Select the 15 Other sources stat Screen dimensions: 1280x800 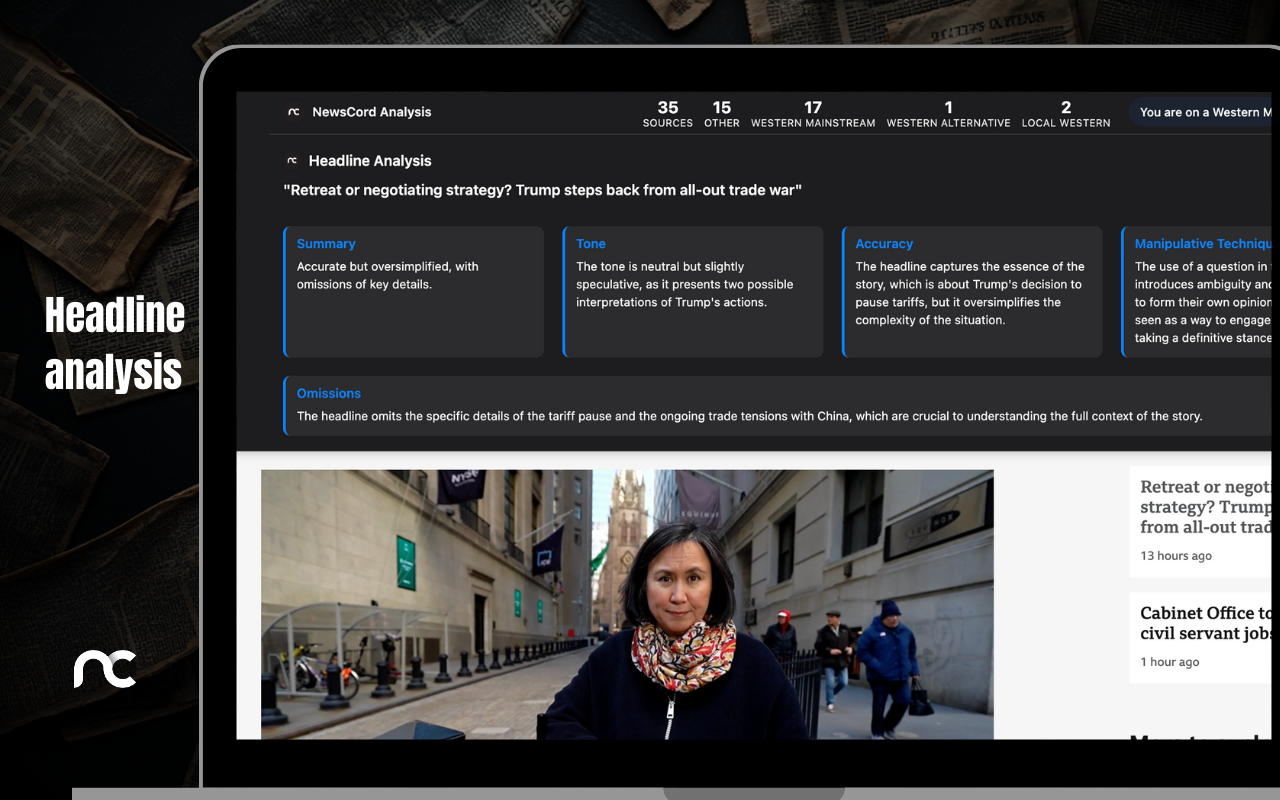(x=722, y=114)
